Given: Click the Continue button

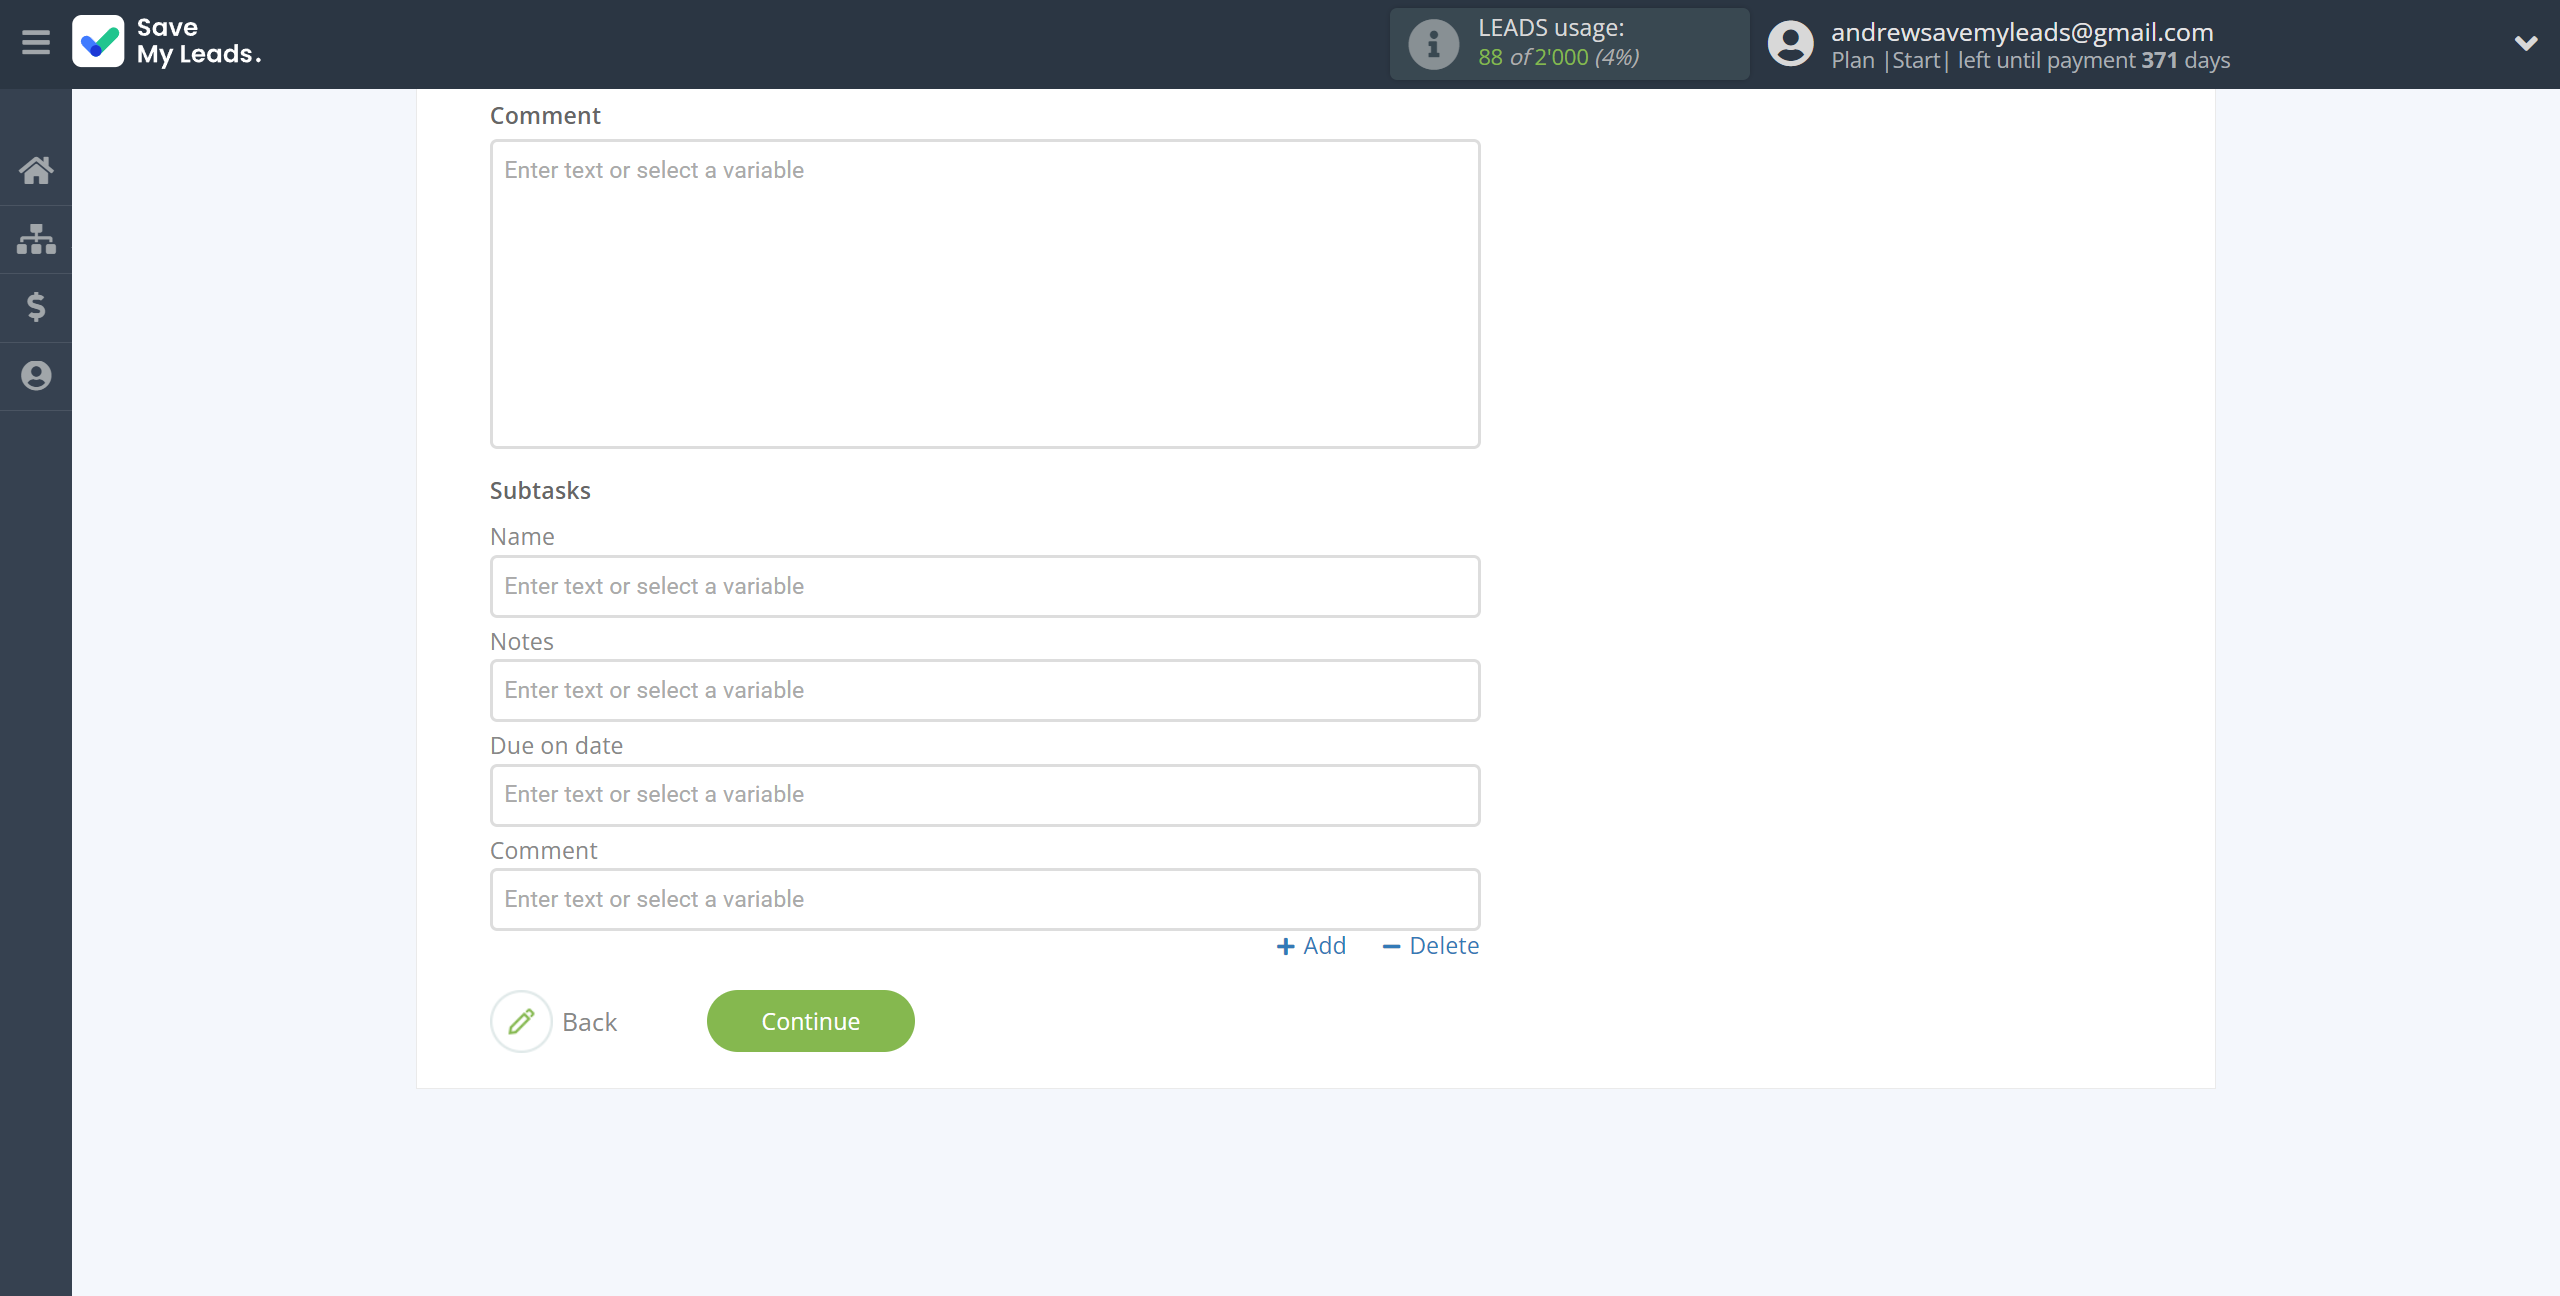Looking at the screenshot, I should tap(811, 1021).
